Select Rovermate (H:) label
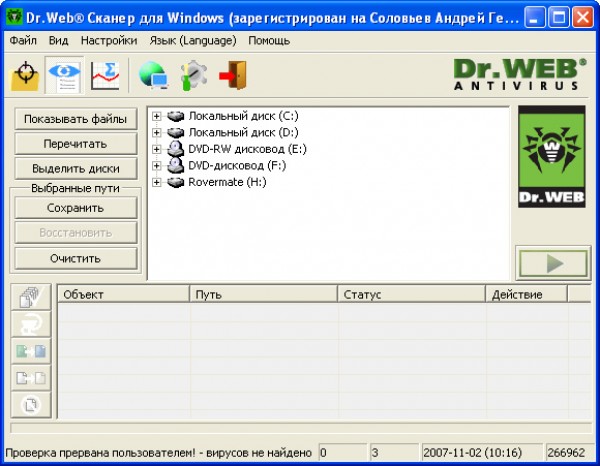This screenshot has width=600, height=466. (227, 182)
